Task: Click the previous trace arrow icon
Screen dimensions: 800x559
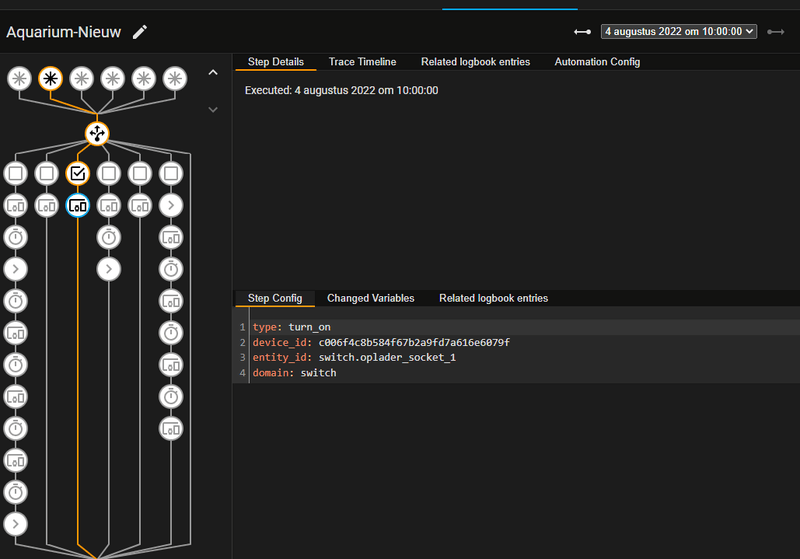Action: (582, 32)
